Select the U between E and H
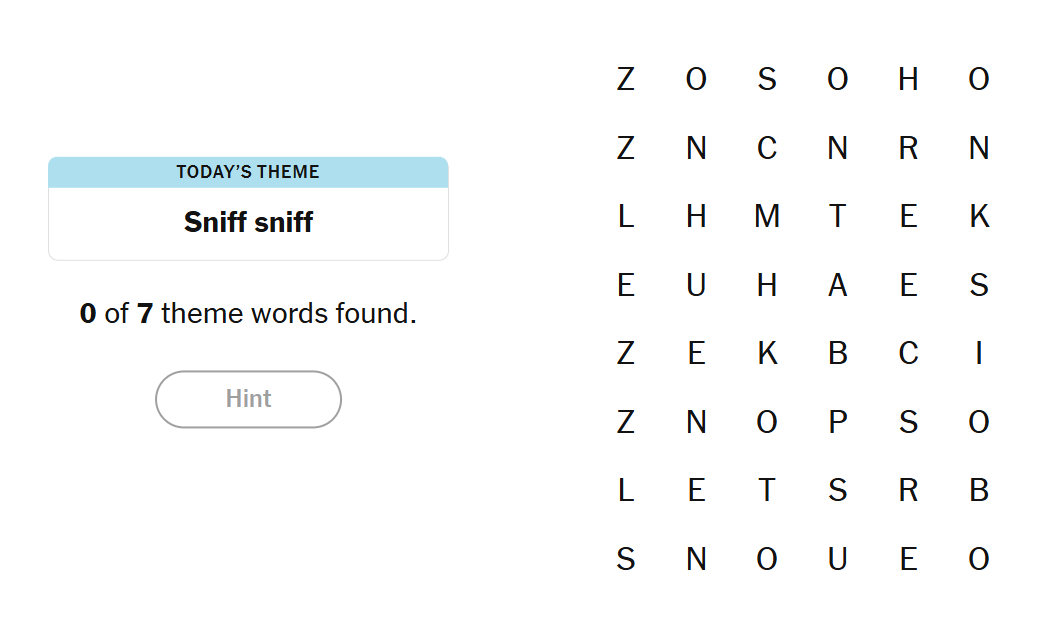Viewport: 1056px width, 637px height. coord(696,285)
